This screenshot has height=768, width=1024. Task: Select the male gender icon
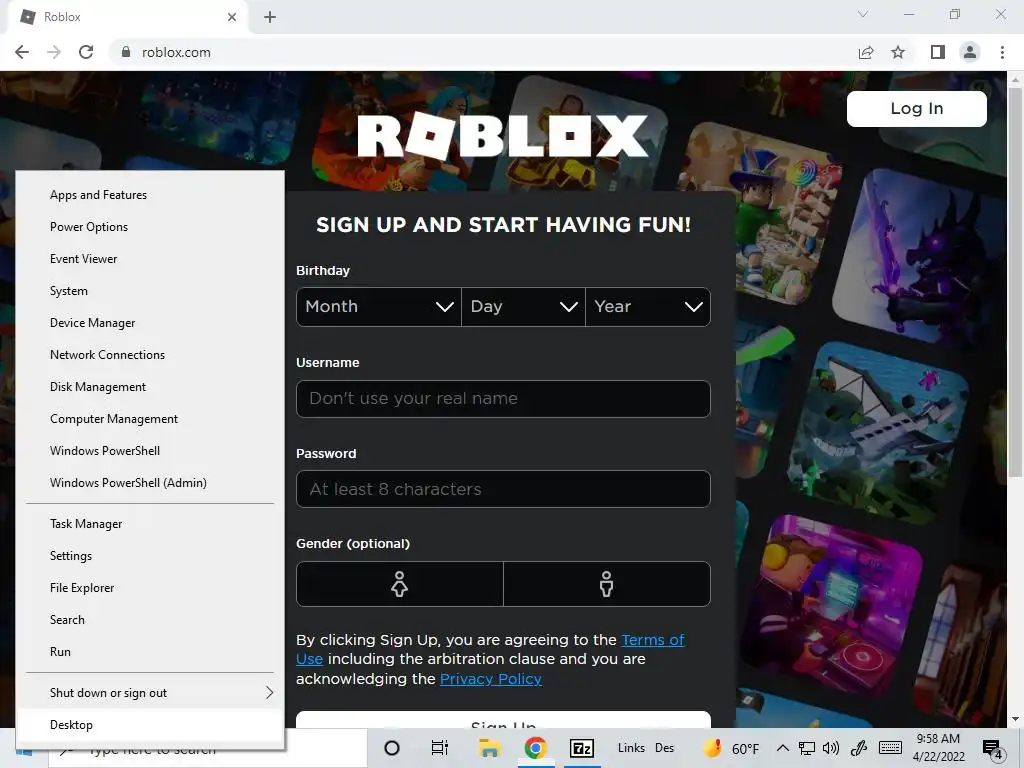[x=607, y=584]
